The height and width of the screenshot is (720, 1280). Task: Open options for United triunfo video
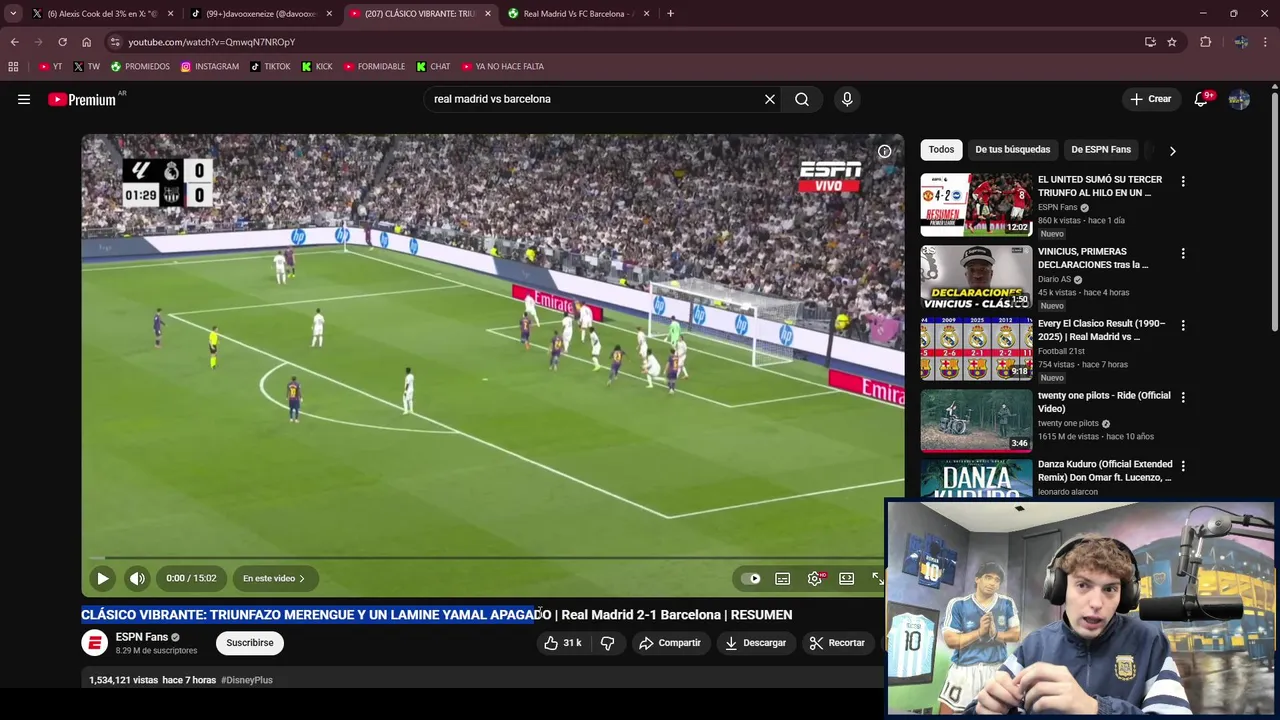click(1183, 182)
